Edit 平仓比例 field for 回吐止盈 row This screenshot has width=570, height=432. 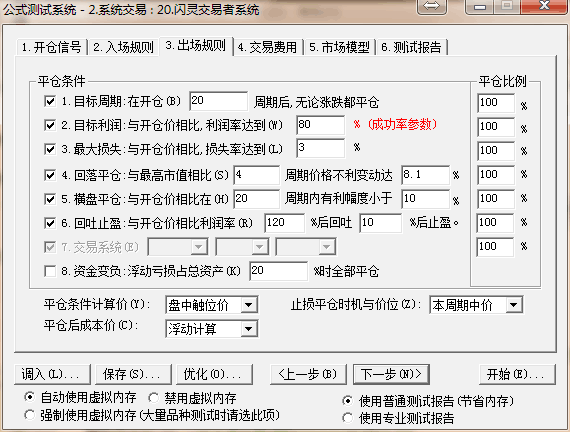[x=495, y=223]
